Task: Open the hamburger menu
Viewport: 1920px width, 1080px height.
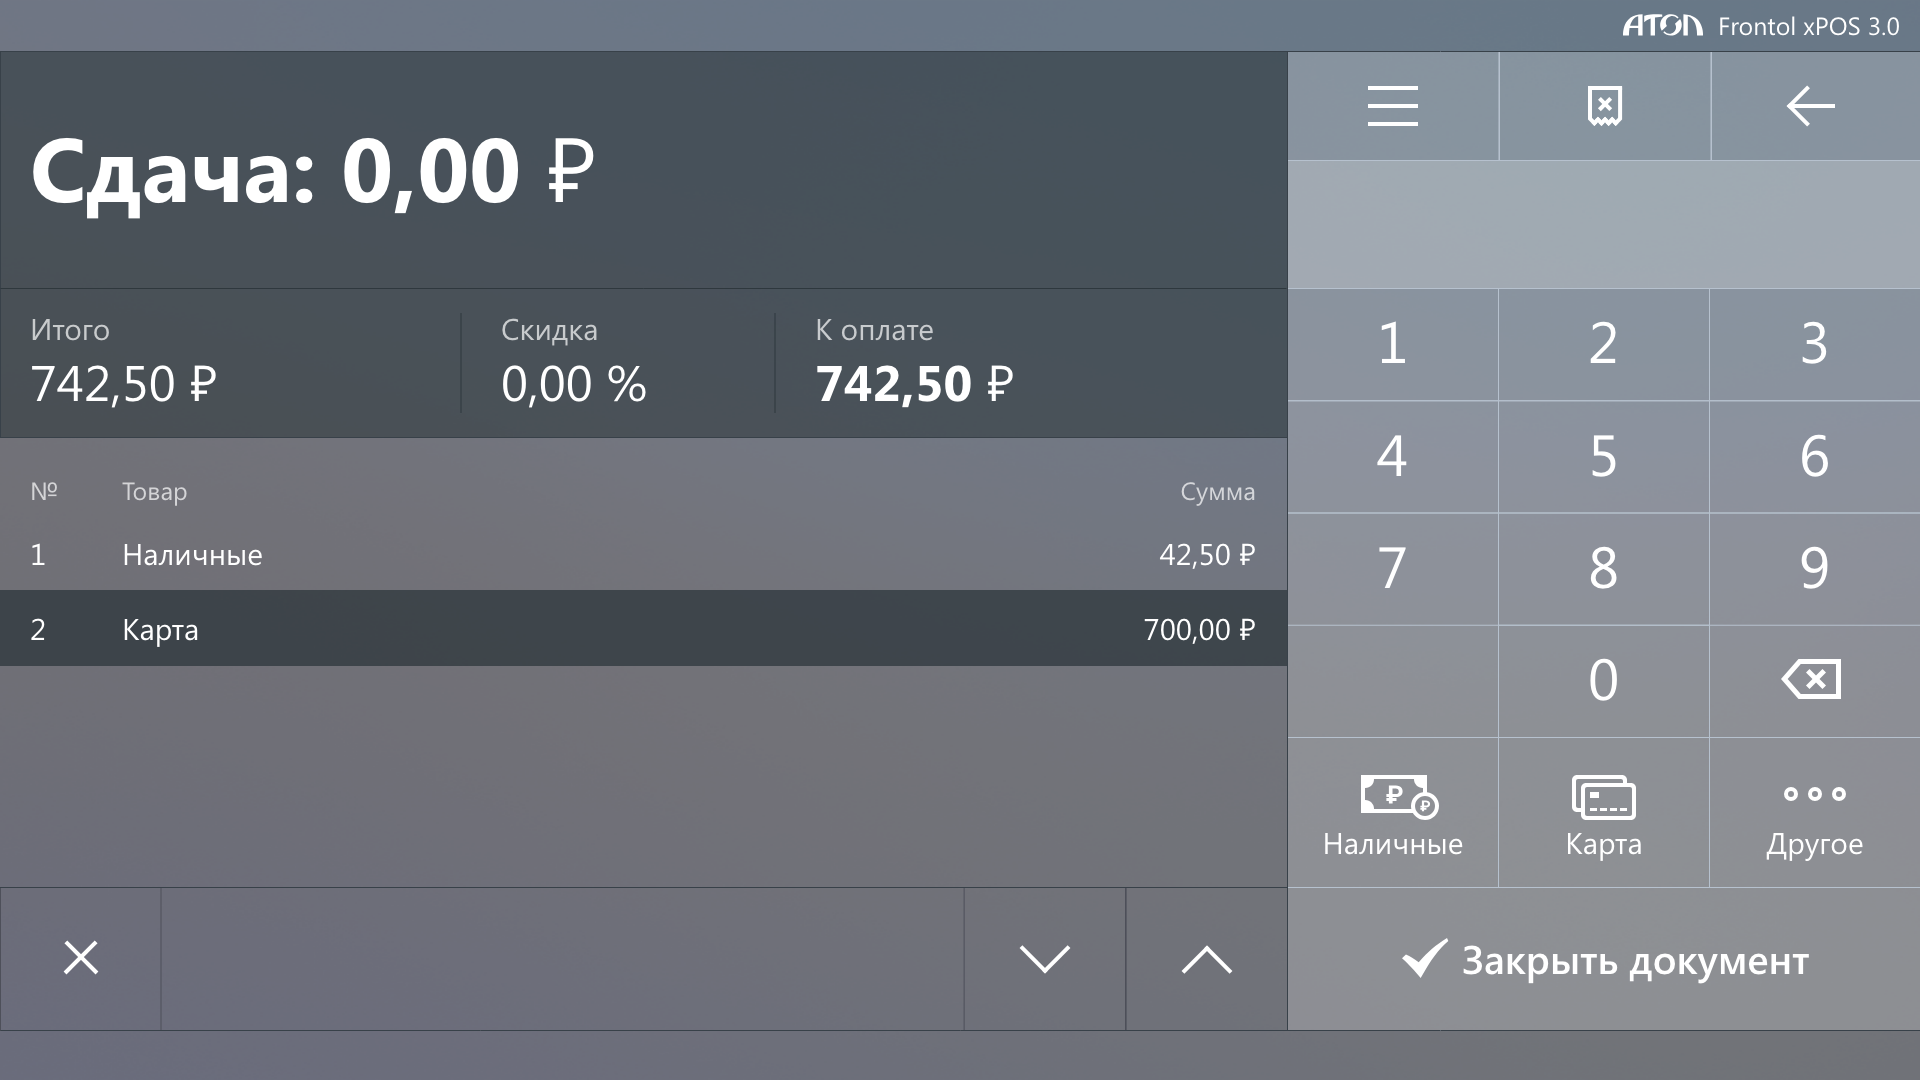Action: (1392, 106)
